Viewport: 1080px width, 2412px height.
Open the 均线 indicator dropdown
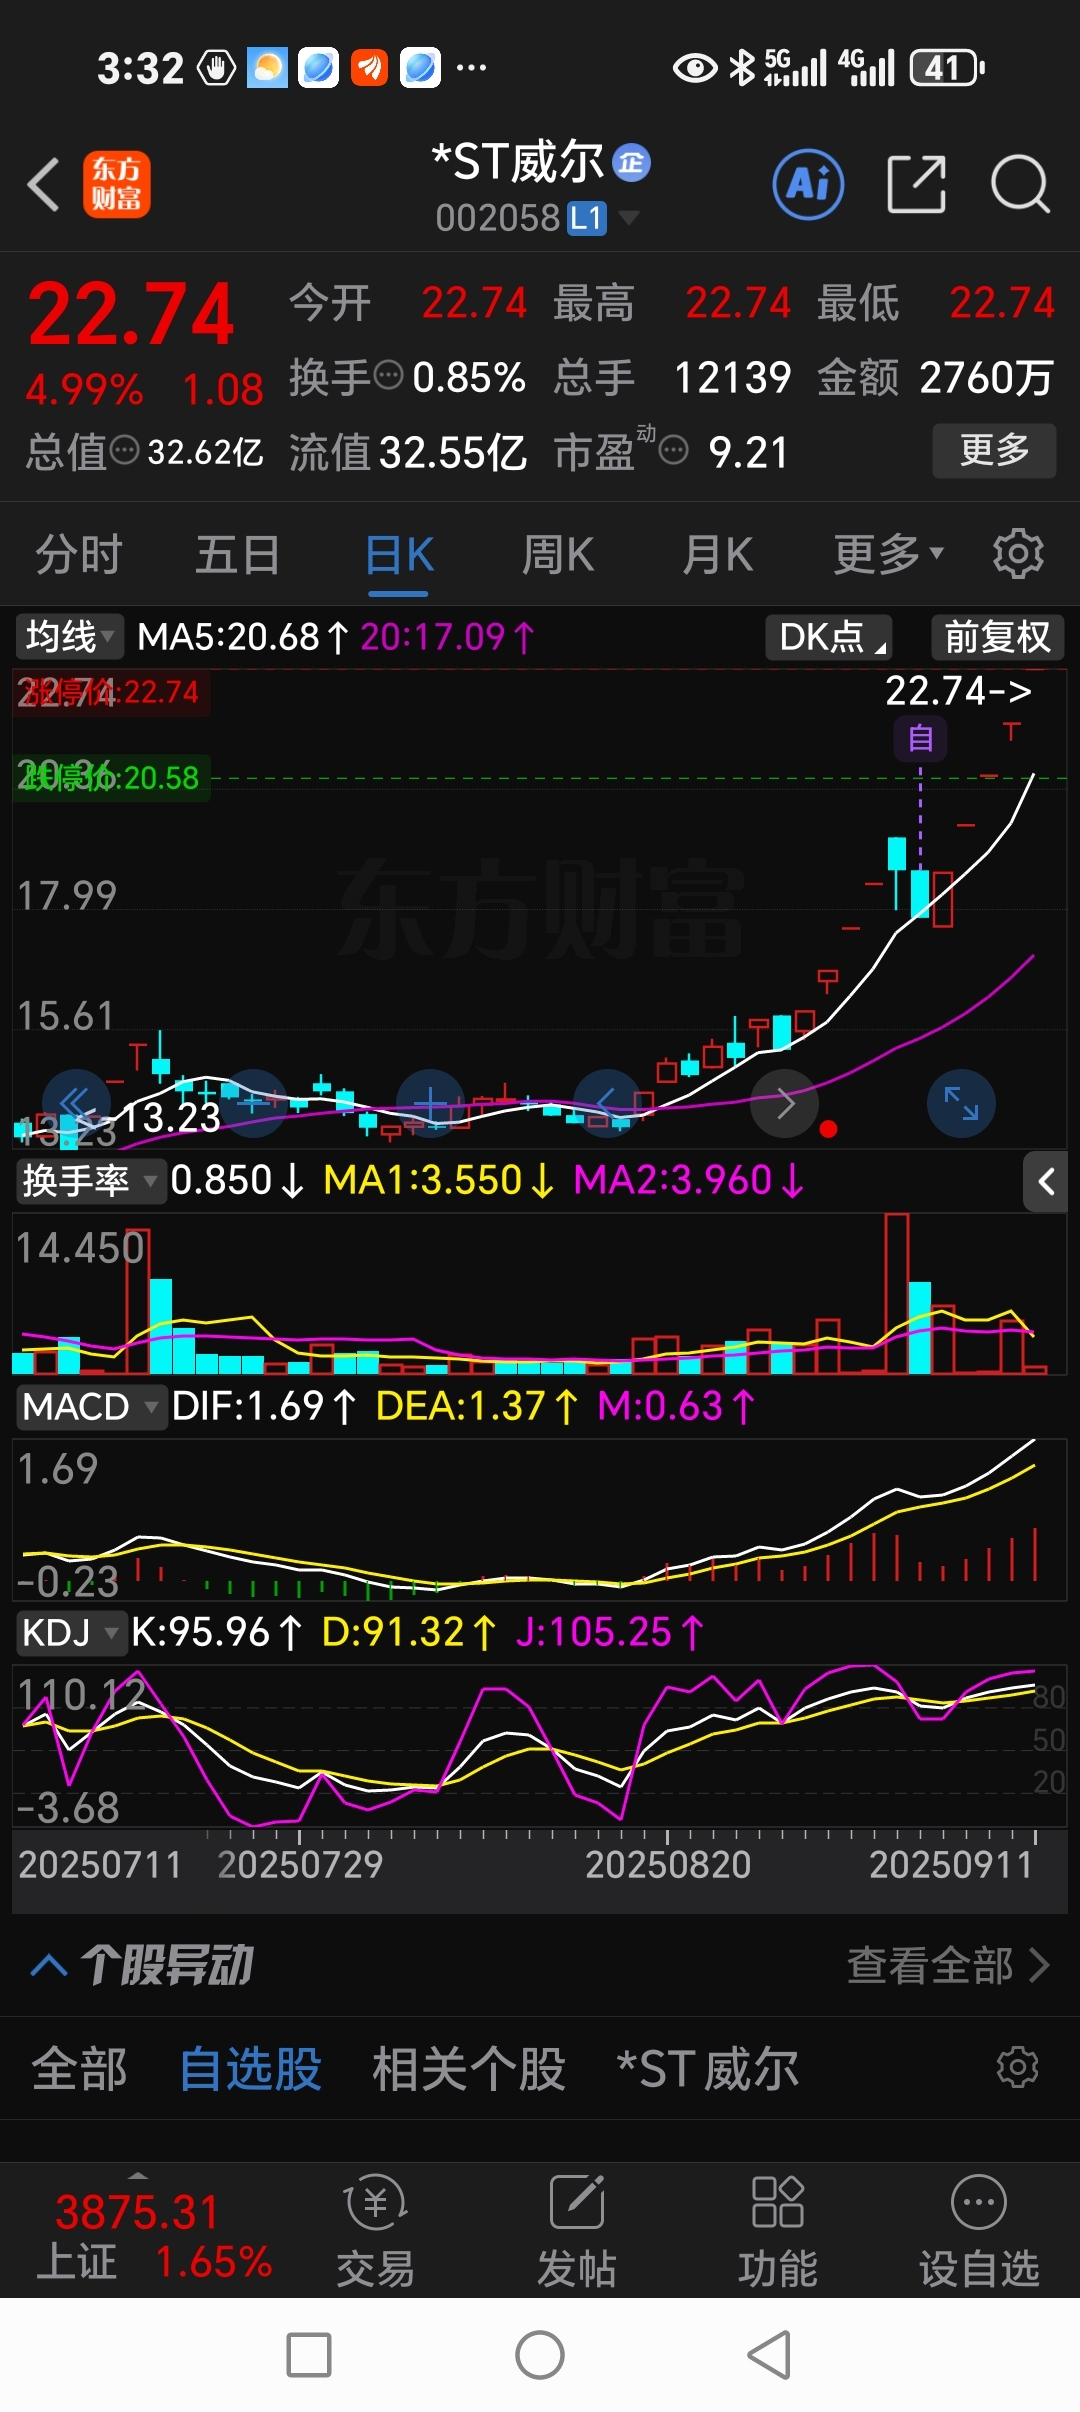click(x=70, y=637)
